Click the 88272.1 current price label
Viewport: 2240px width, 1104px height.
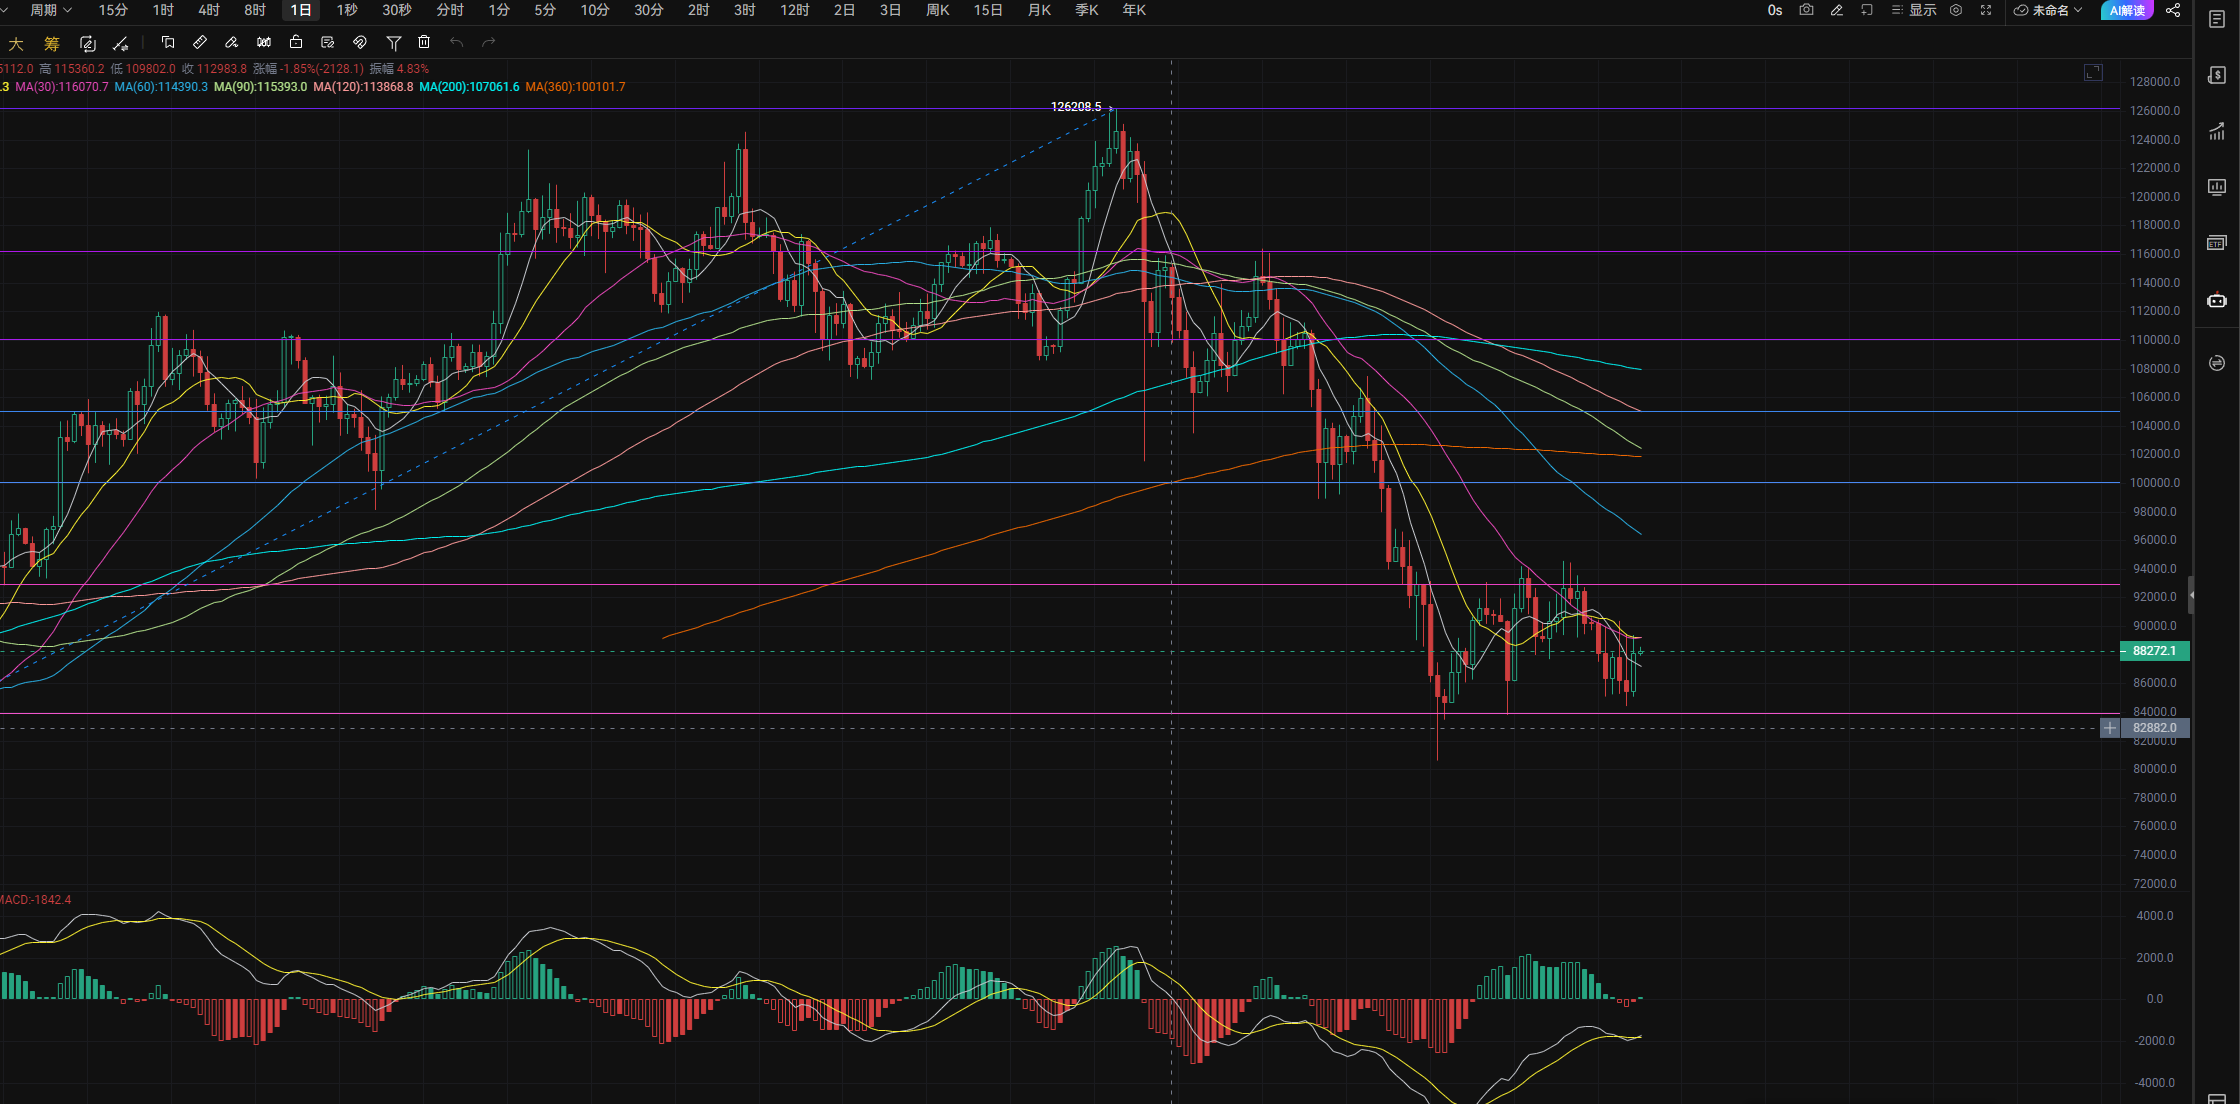[2154, 651]
